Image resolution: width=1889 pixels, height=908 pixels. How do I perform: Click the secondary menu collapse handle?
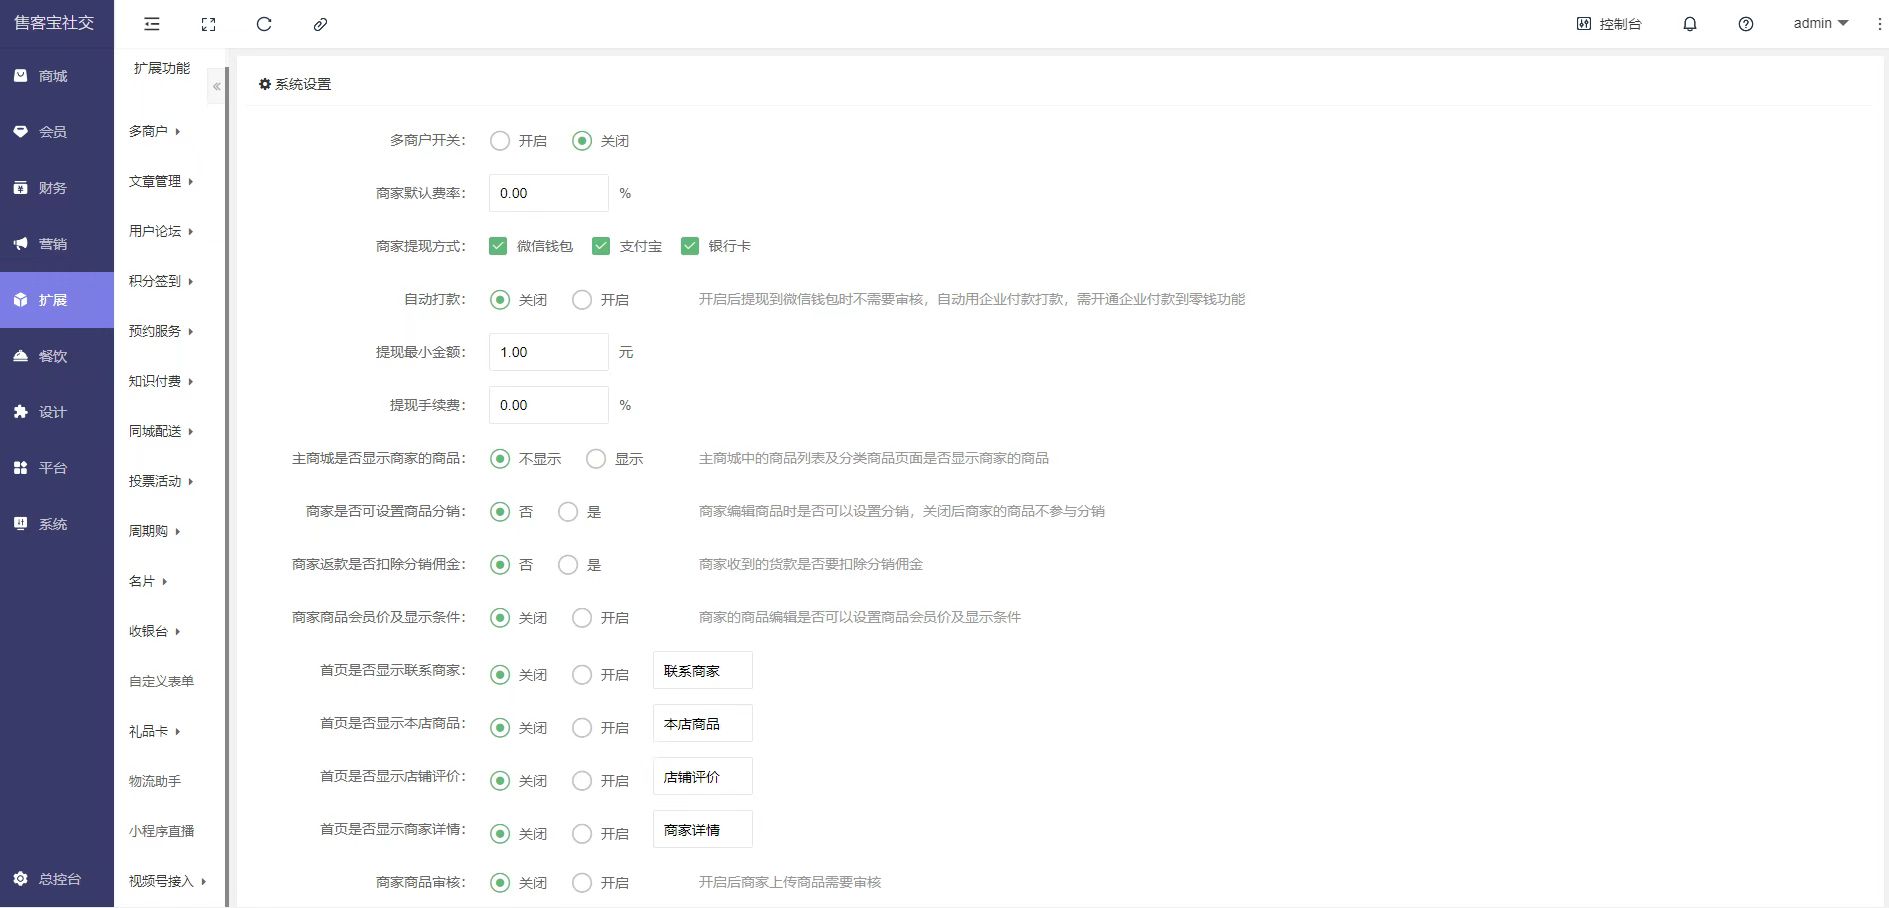pos(216,86)
